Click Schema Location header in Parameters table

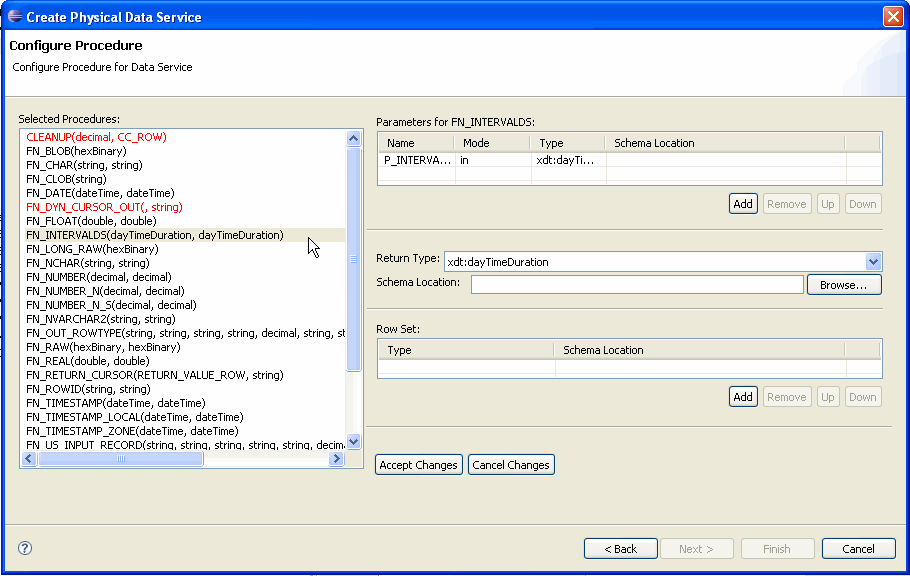click(725, 143)
